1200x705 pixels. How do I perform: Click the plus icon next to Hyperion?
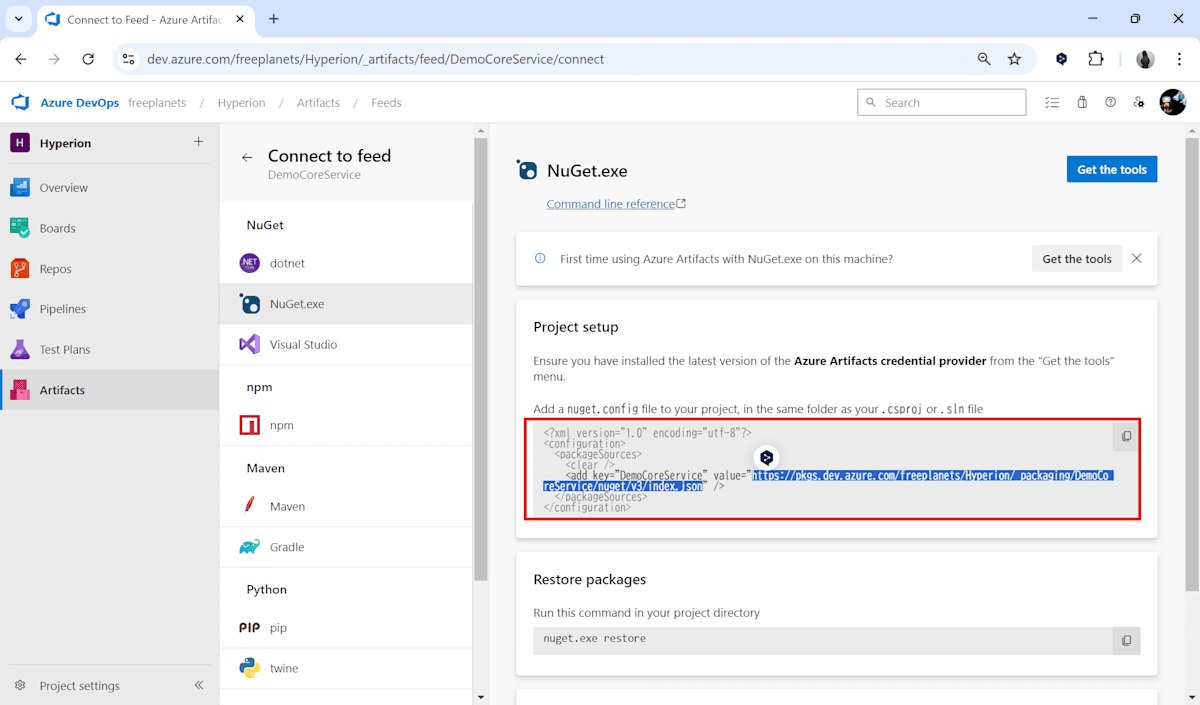click(x=198, y=142)
